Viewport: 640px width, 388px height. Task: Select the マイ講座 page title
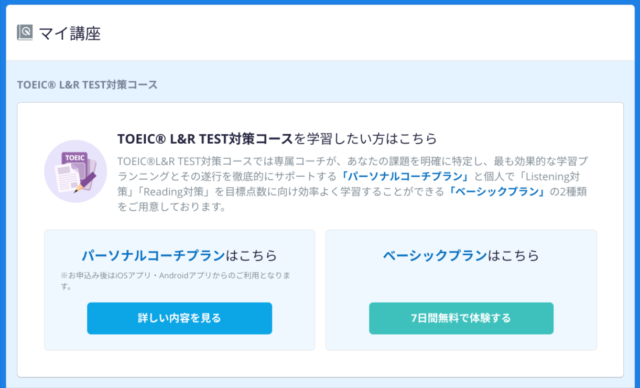pyautogui.click(x=69, y=33)
